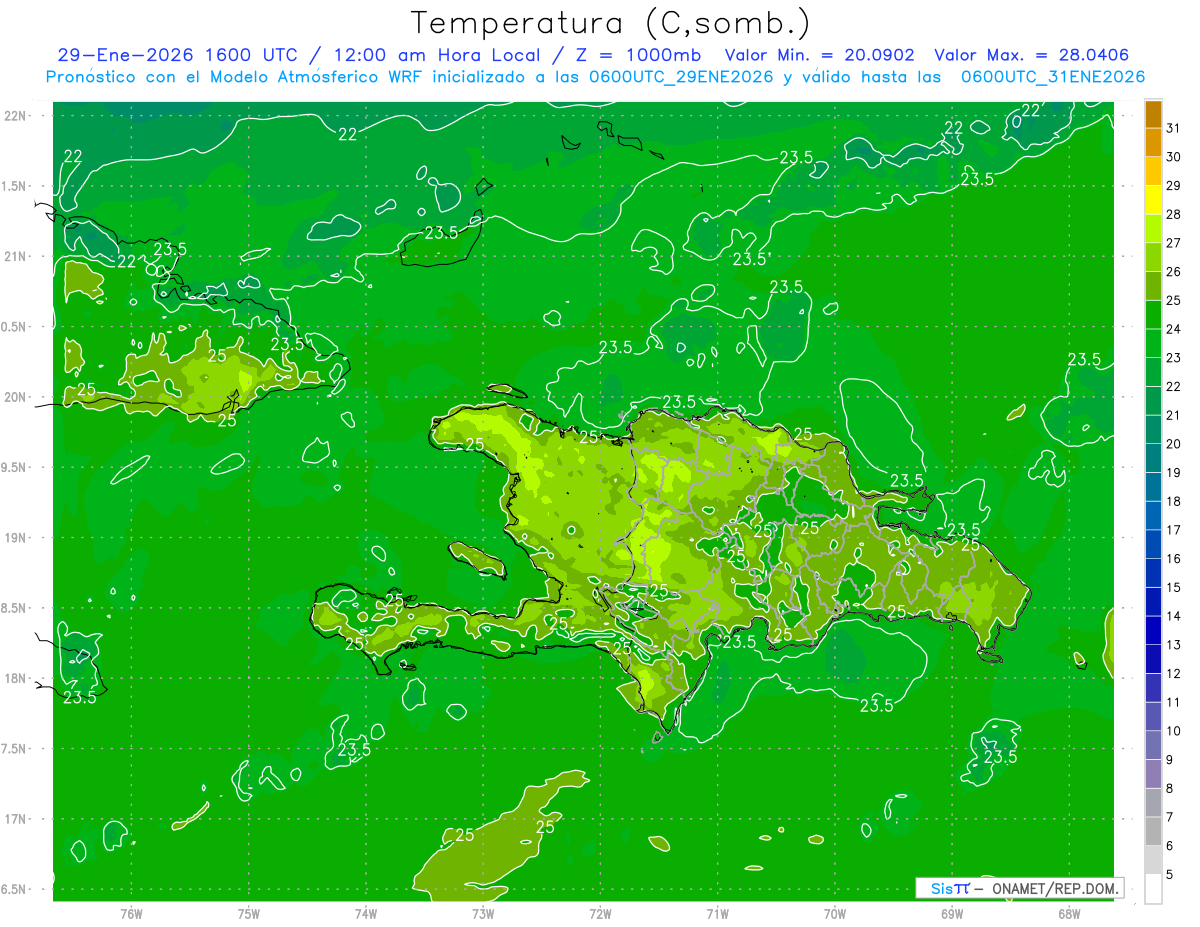Screen dimensions: 1200x927
Task: Click the '20N' latitude axis label
Action: (x=15, y=397)
